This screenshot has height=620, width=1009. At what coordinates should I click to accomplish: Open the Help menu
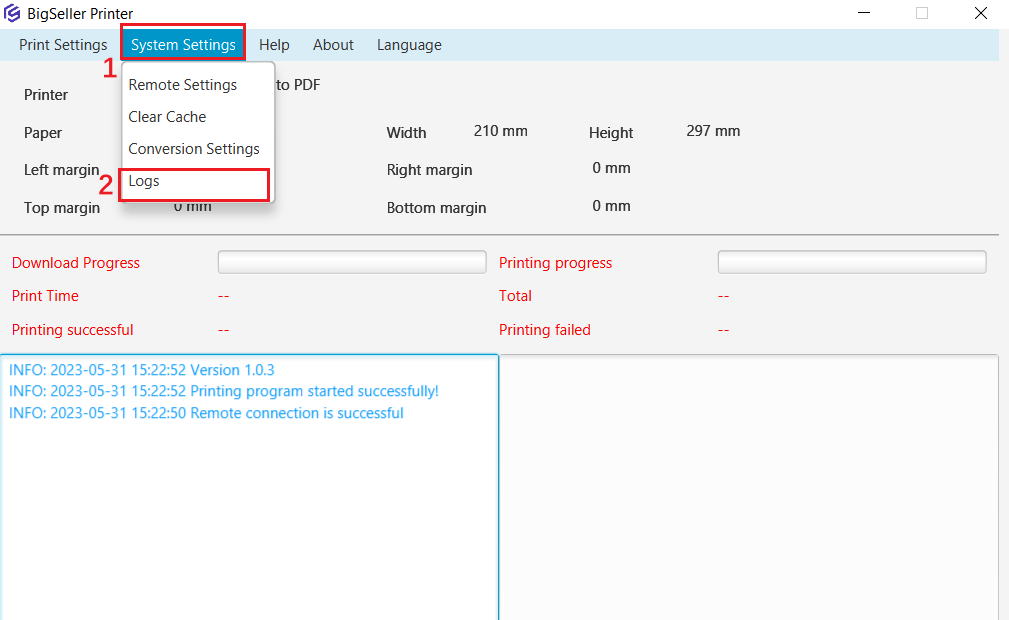tap(274, 45)
